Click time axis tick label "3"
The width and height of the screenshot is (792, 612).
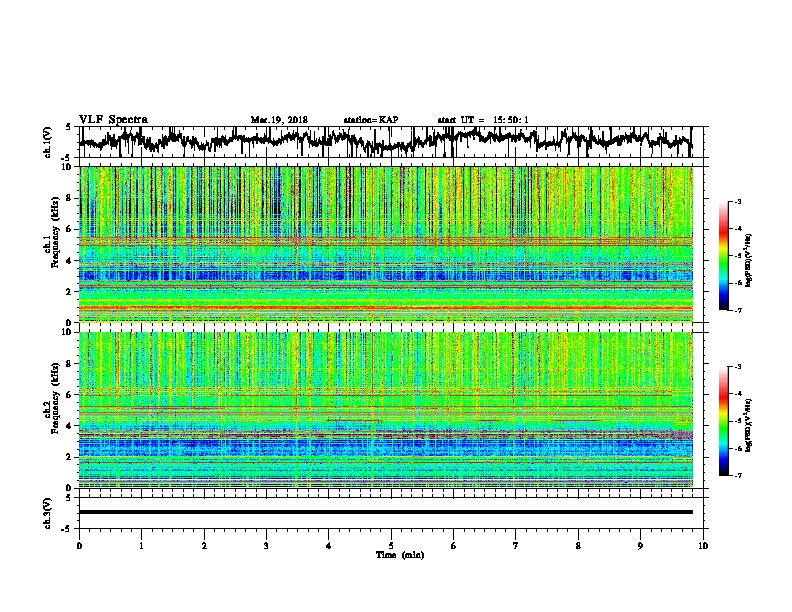266,546
